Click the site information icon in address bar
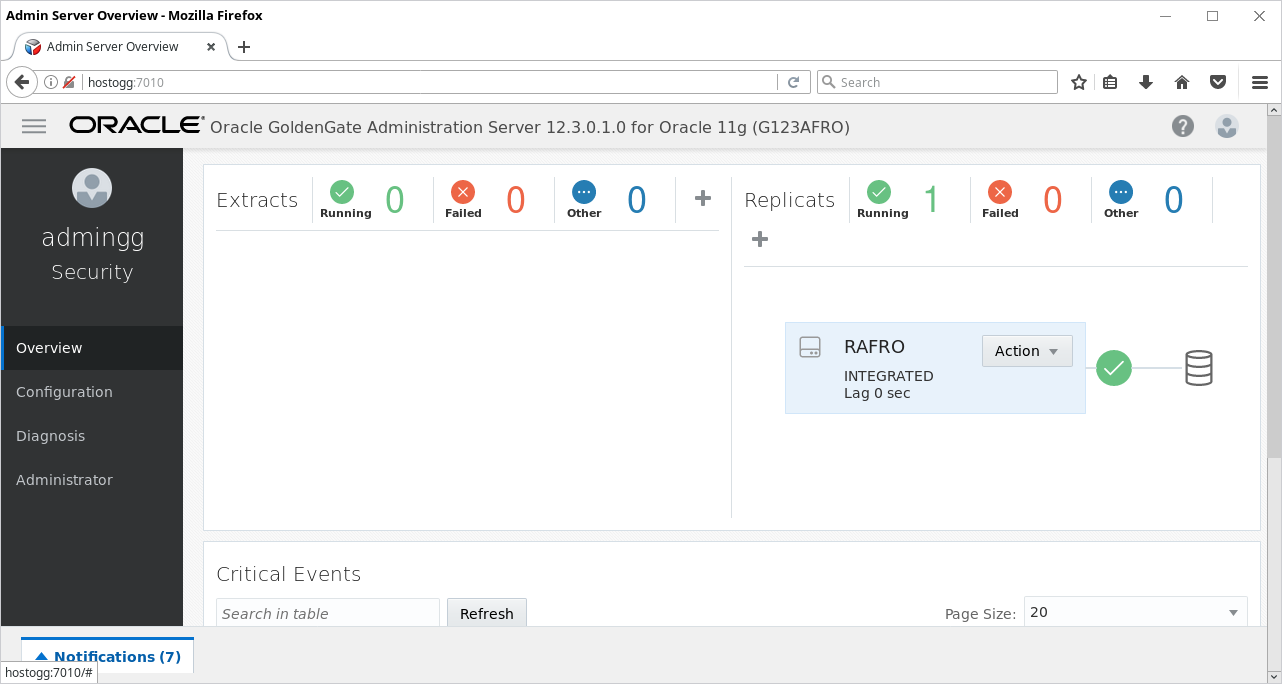Screen dimensions: 1282x684 coord(49,82)
